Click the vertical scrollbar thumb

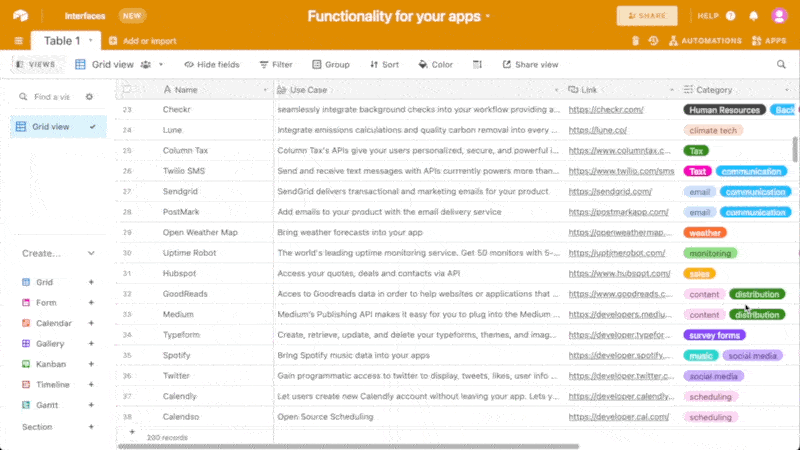tap(795, 149)
